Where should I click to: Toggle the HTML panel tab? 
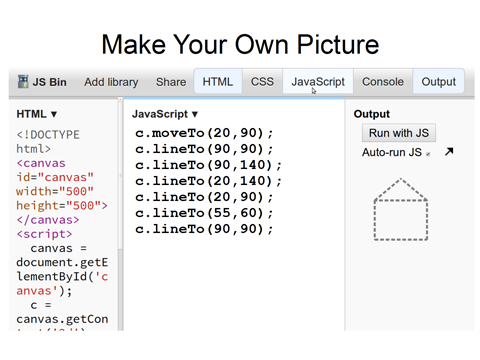point(218,81)
